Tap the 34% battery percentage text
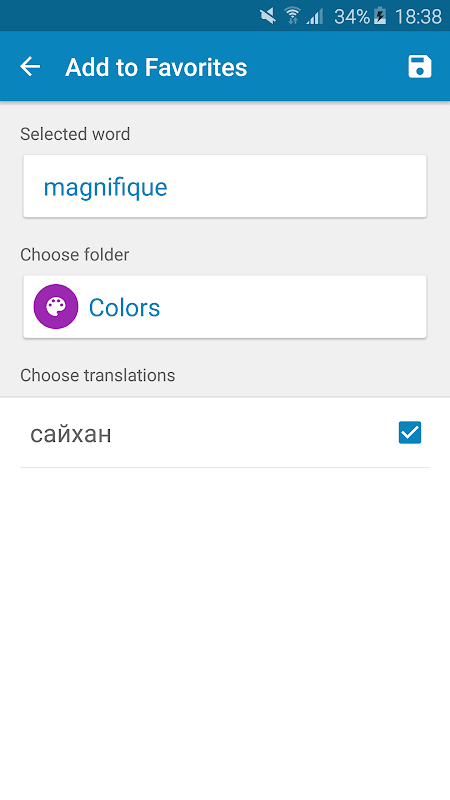This screenshot has height=800, width=450. point(352,17)
